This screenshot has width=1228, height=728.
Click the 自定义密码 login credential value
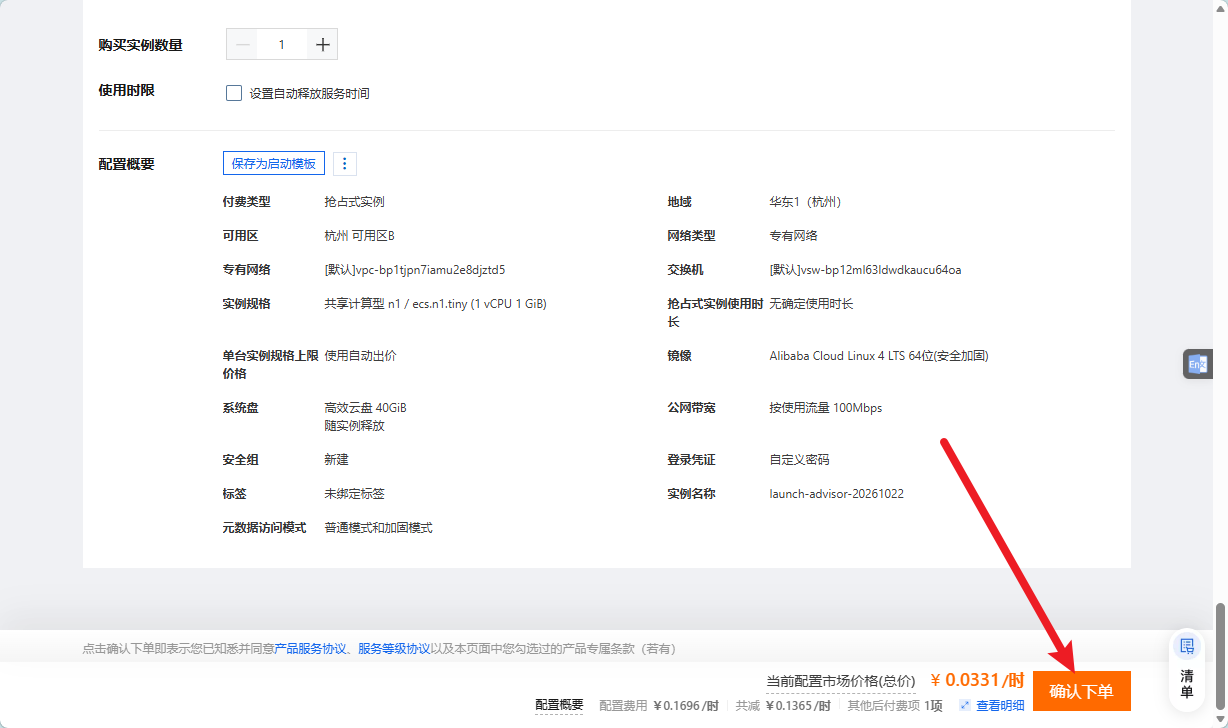click(799, 460)
